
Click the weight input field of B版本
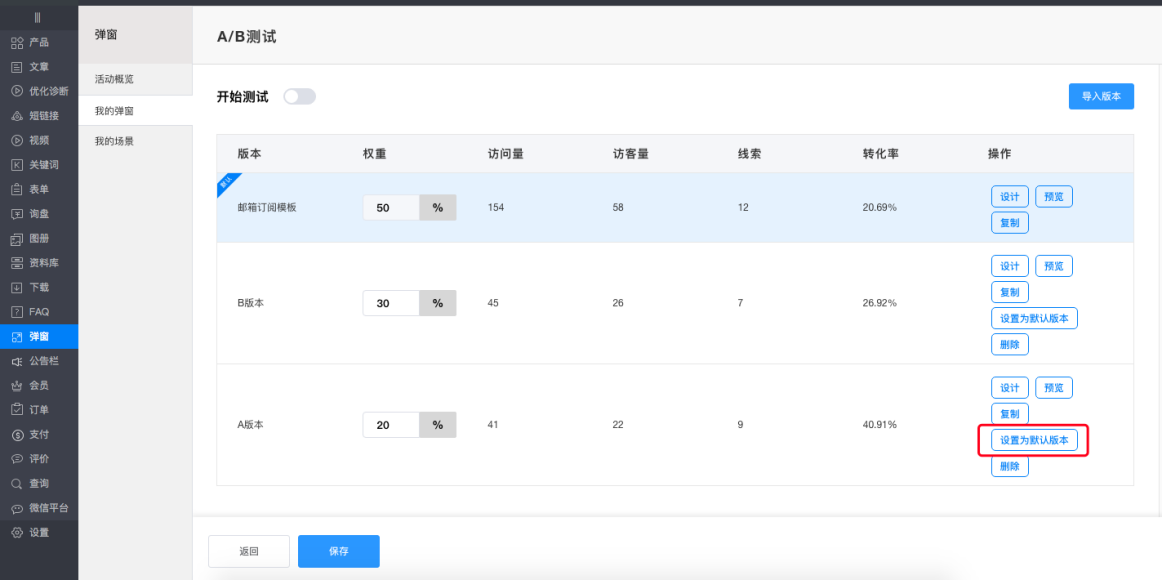pos(390,302)
